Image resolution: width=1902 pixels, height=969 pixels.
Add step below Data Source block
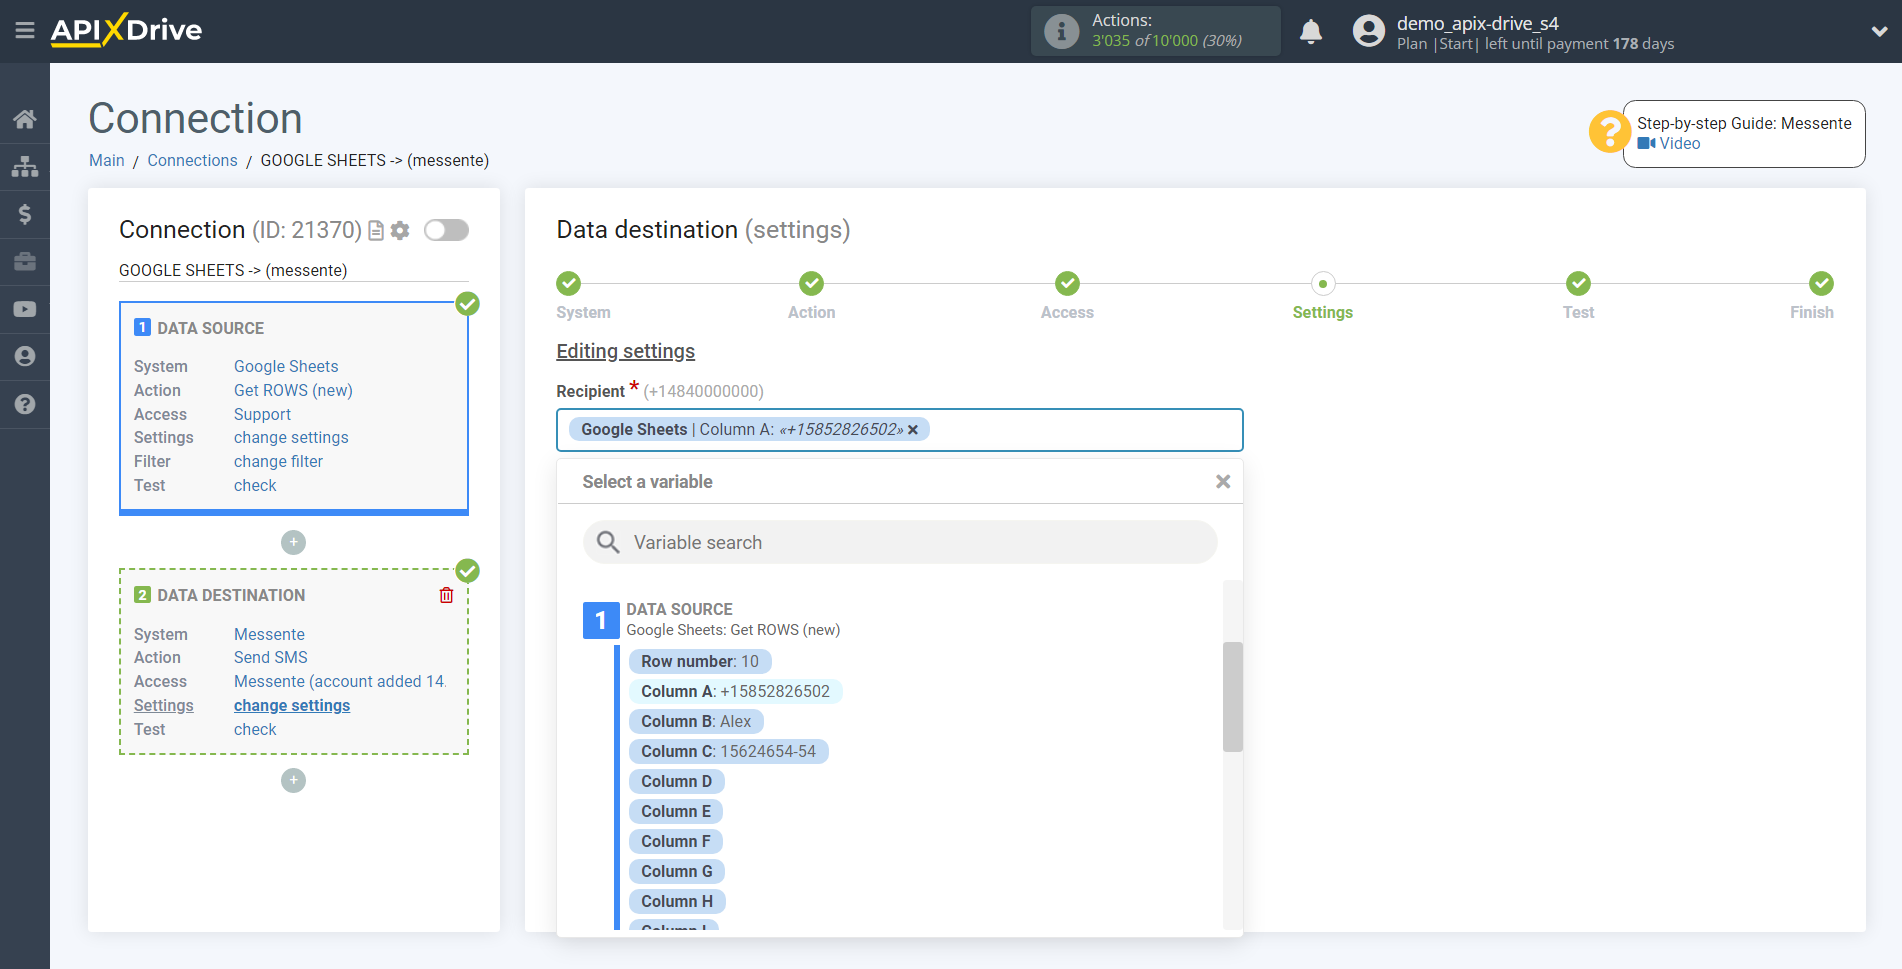293,542
